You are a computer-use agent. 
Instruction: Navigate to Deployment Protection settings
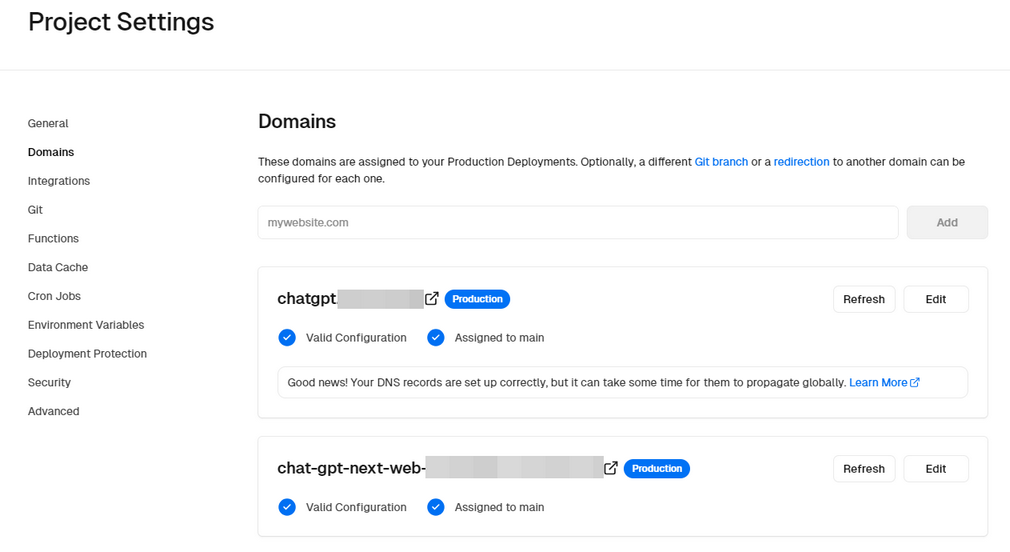coord(87,354)
